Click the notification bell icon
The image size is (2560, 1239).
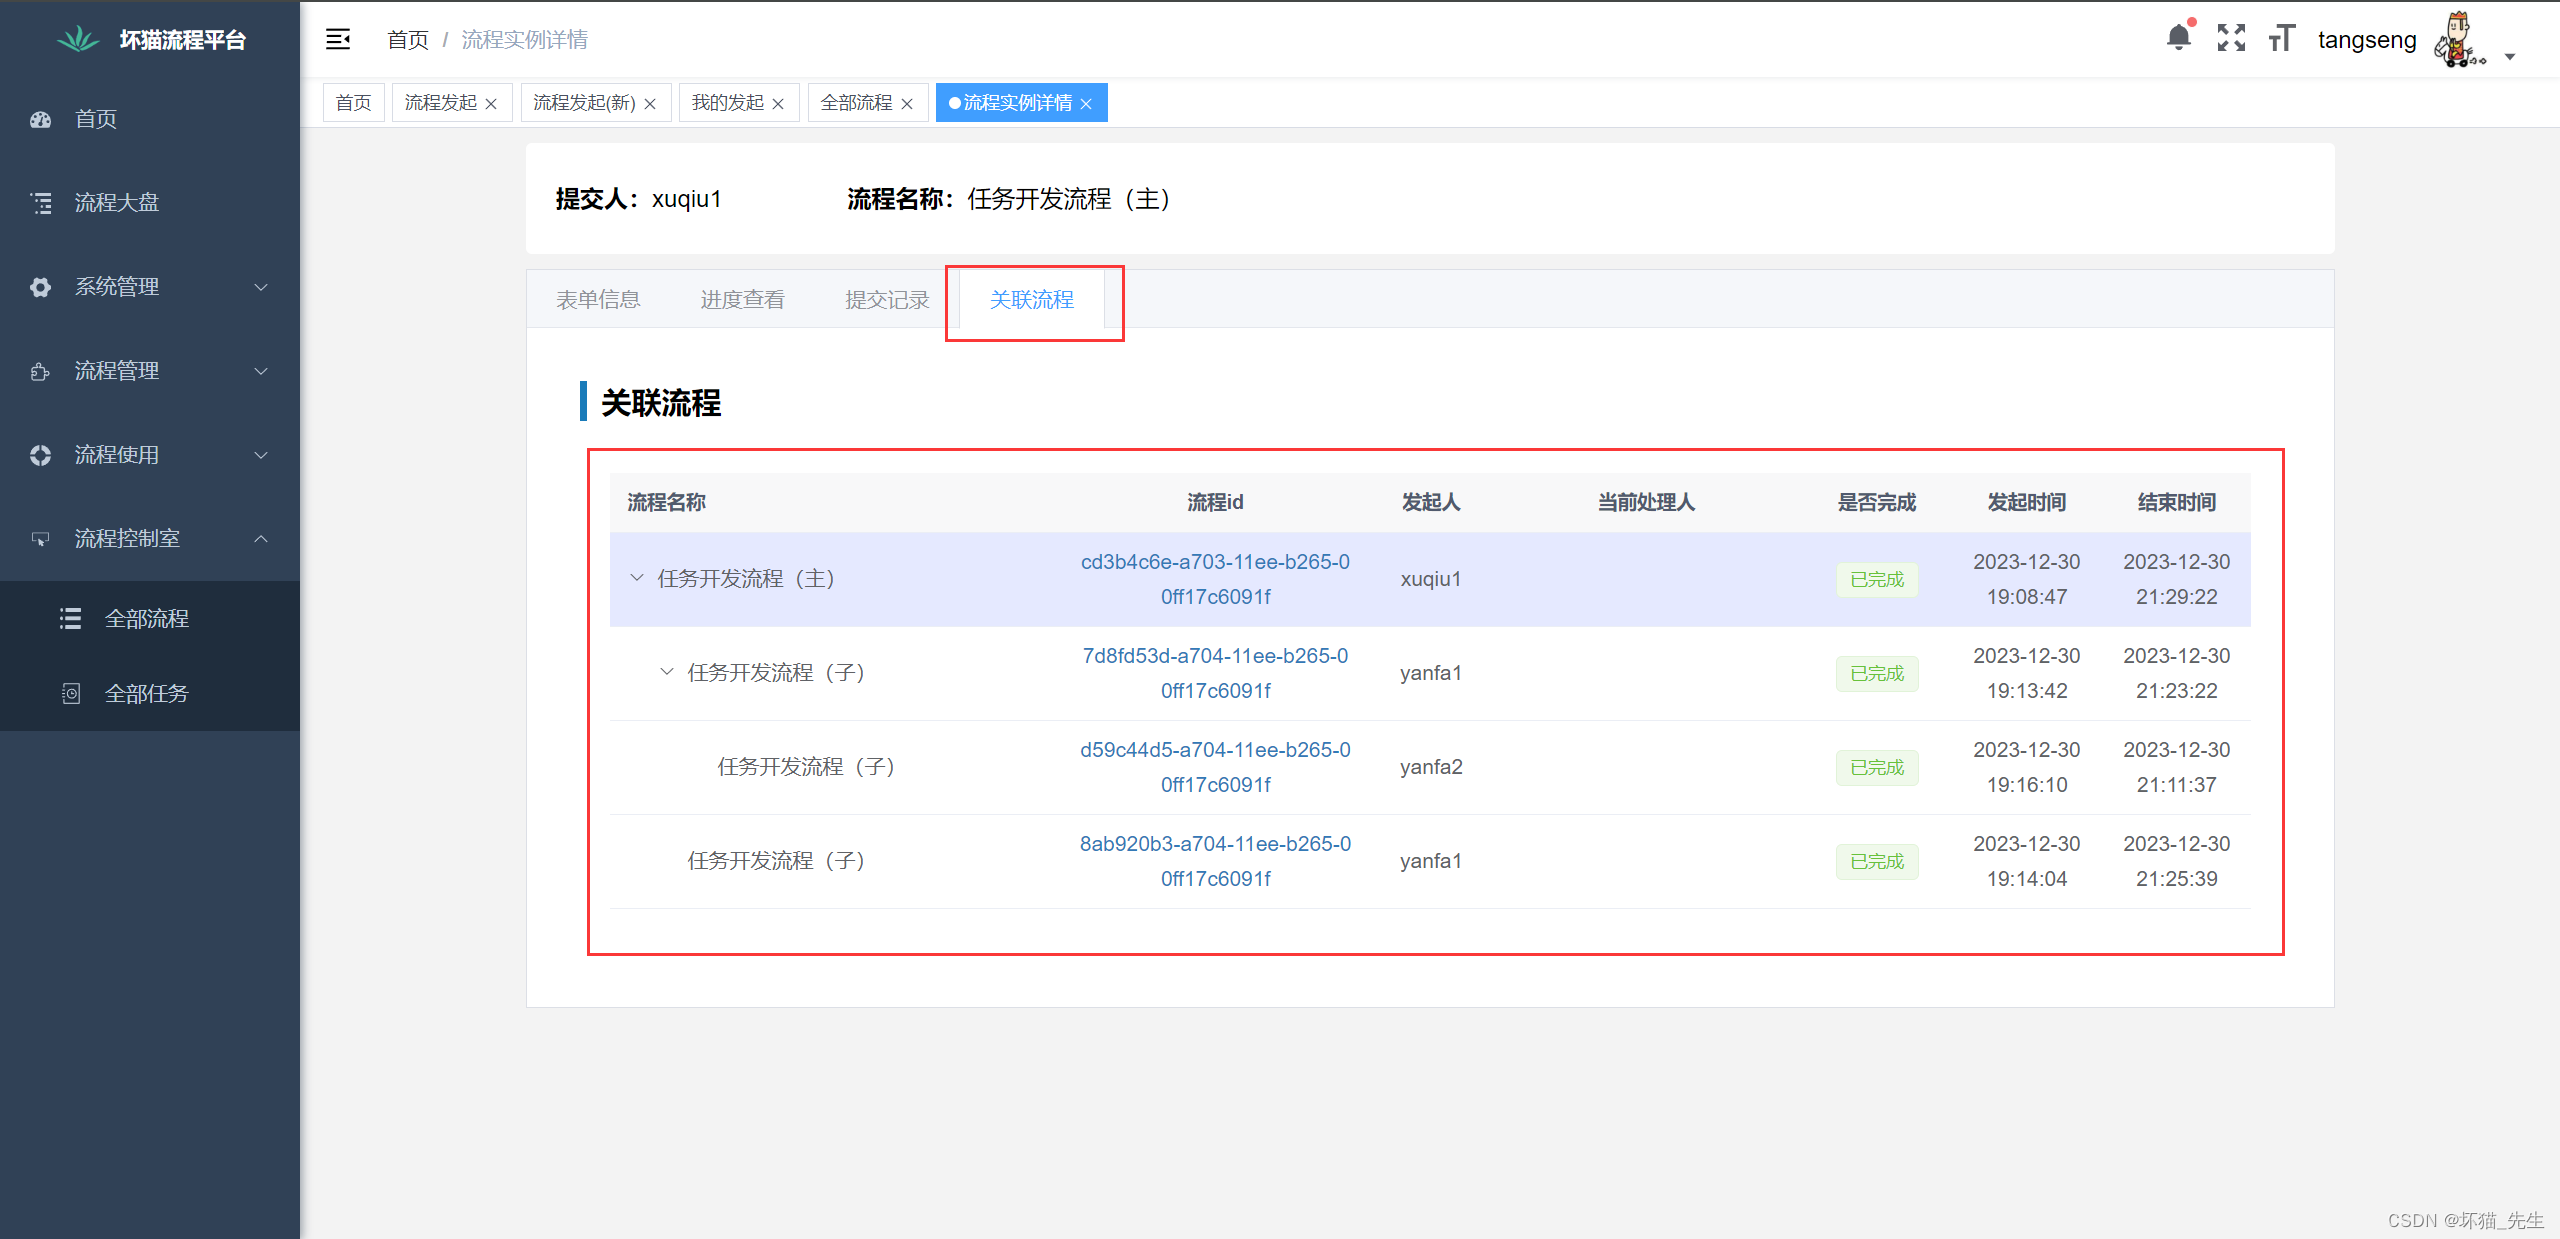click(2178, 38)
